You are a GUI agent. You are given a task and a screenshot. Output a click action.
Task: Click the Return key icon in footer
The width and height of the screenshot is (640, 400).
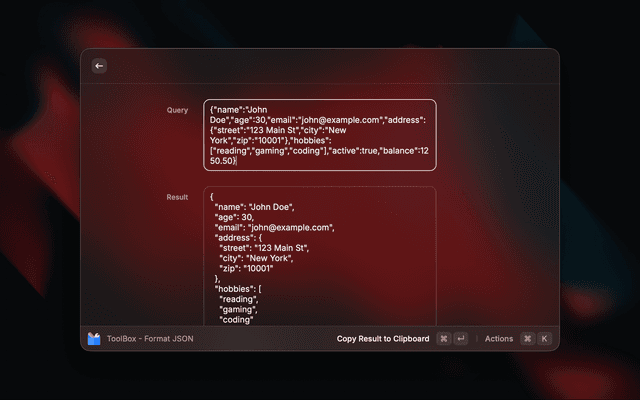click(x=461, y=339)
